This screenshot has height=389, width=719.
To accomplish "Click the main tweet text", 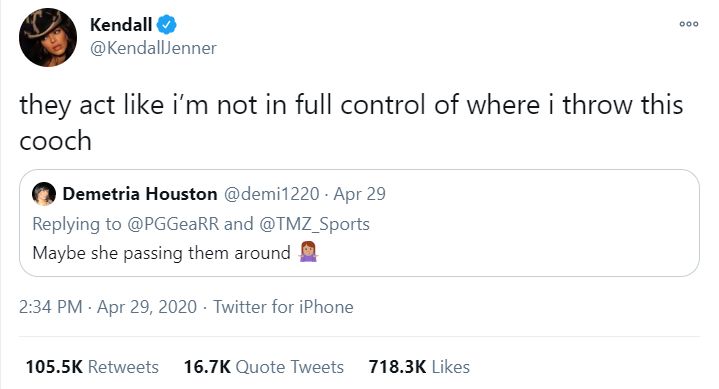I will tap(351, 122).
